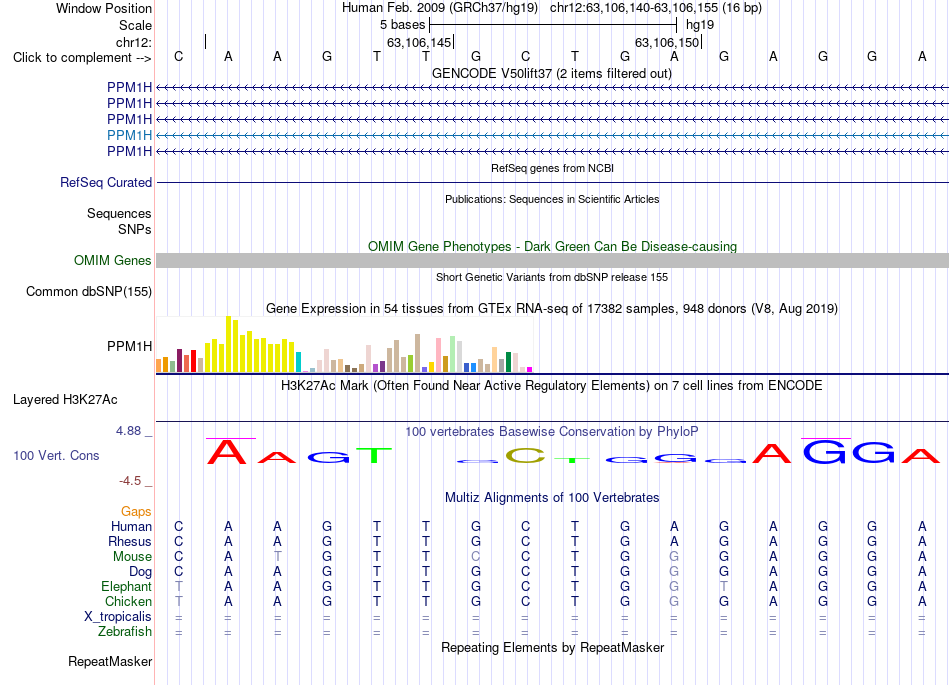The width and height of the screenshot is (950, 685).
Task: Select the Human row label in Multiz alignment
Action: point(131,526)
